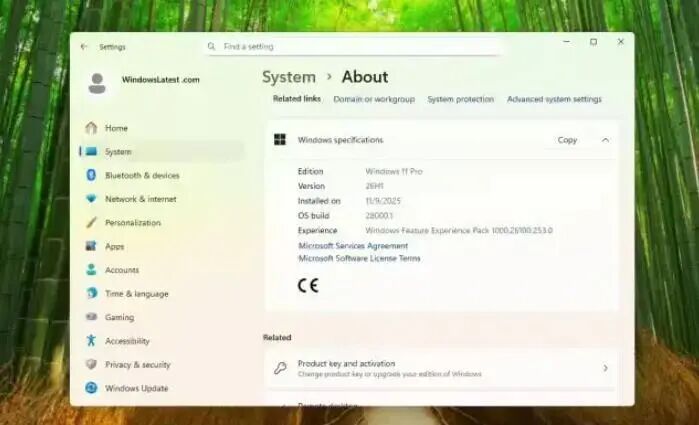Open Personalization via its brush icon
The height and width of the screenshot is (425, 699).
tap(92, 223)
